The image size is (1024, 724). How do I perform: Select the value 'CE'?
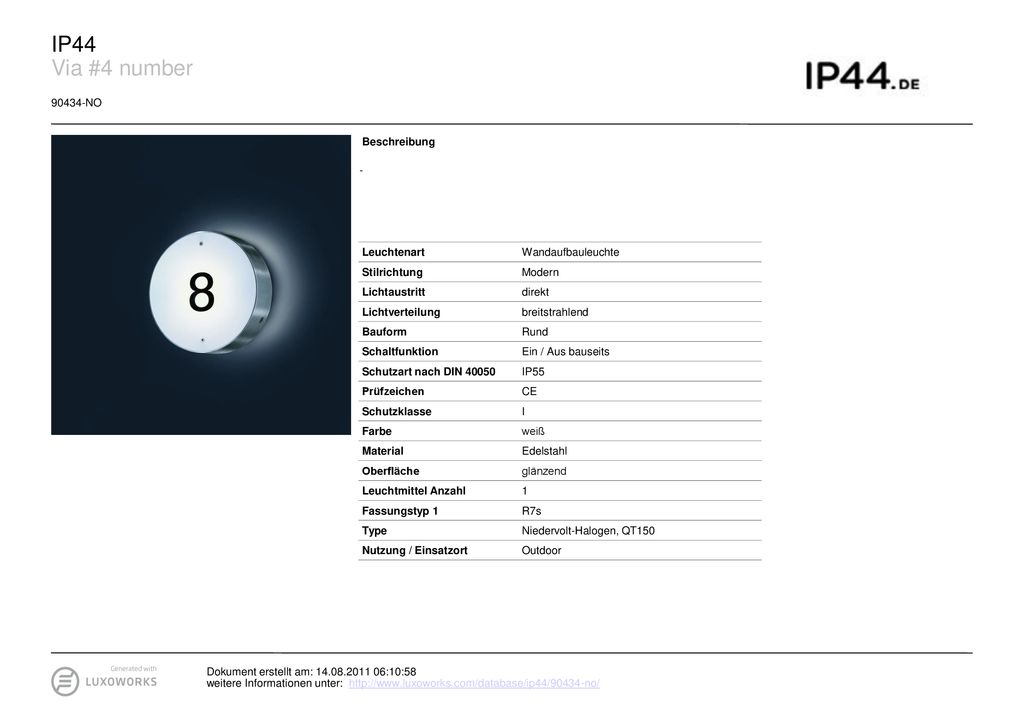[x=529, y=391]
